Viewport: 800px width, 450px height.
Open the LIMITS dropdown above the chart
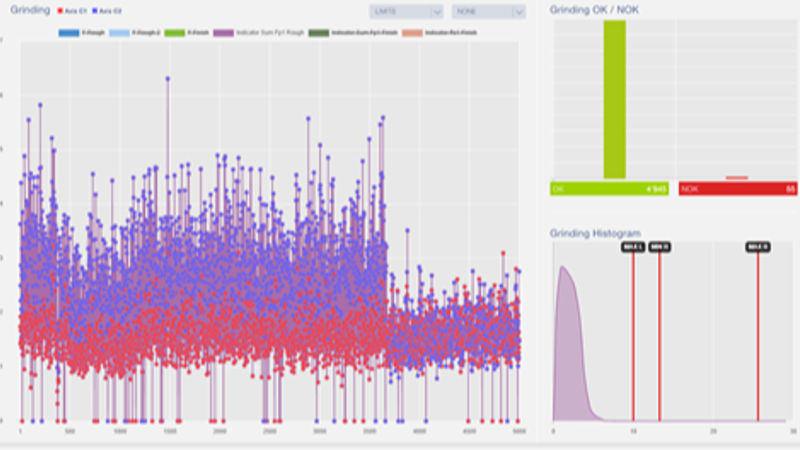tap(406, 12)
